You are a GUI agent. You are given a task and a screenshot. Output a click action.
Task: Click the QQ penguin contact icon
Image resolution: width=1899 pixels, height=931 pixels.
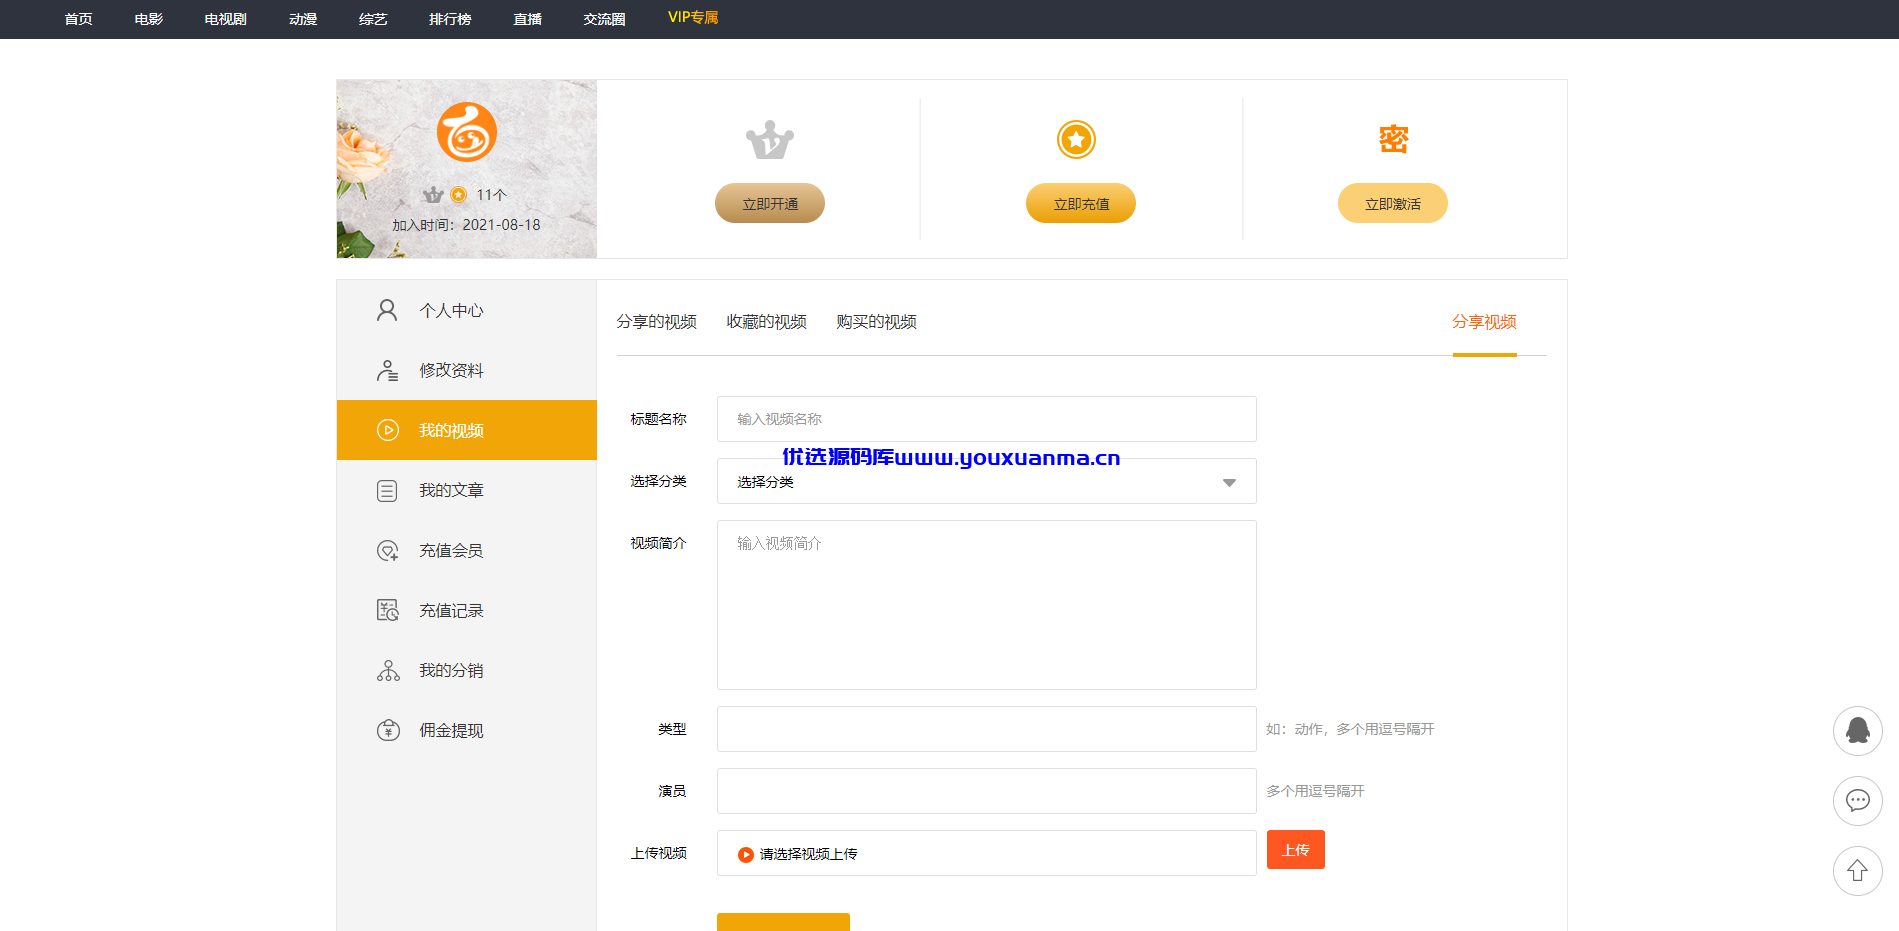[1857, 731]
